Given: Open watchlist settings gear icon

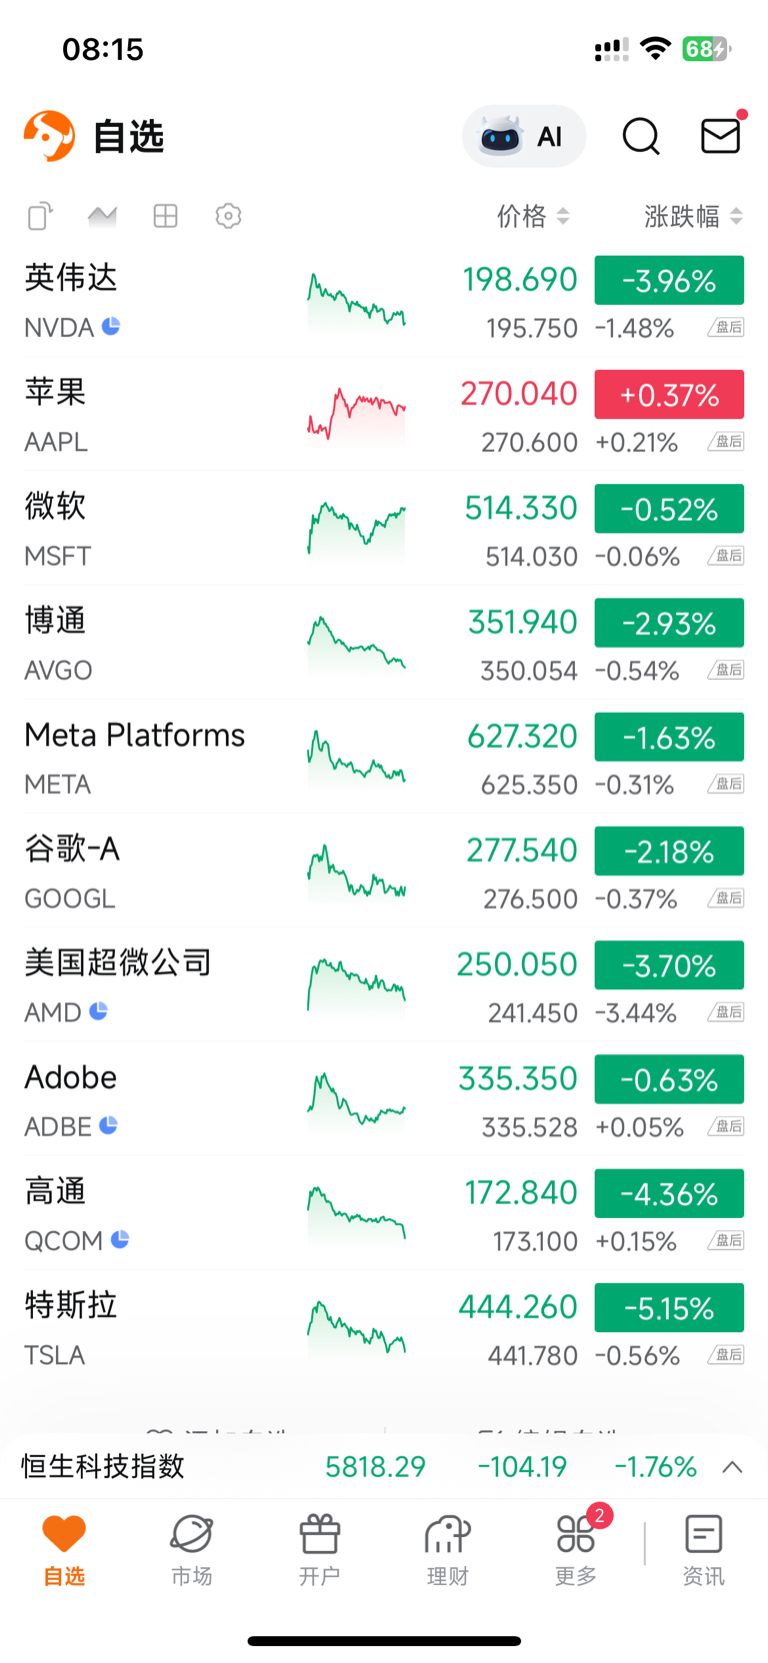Looking at the screenshot, I should point(228,216).
